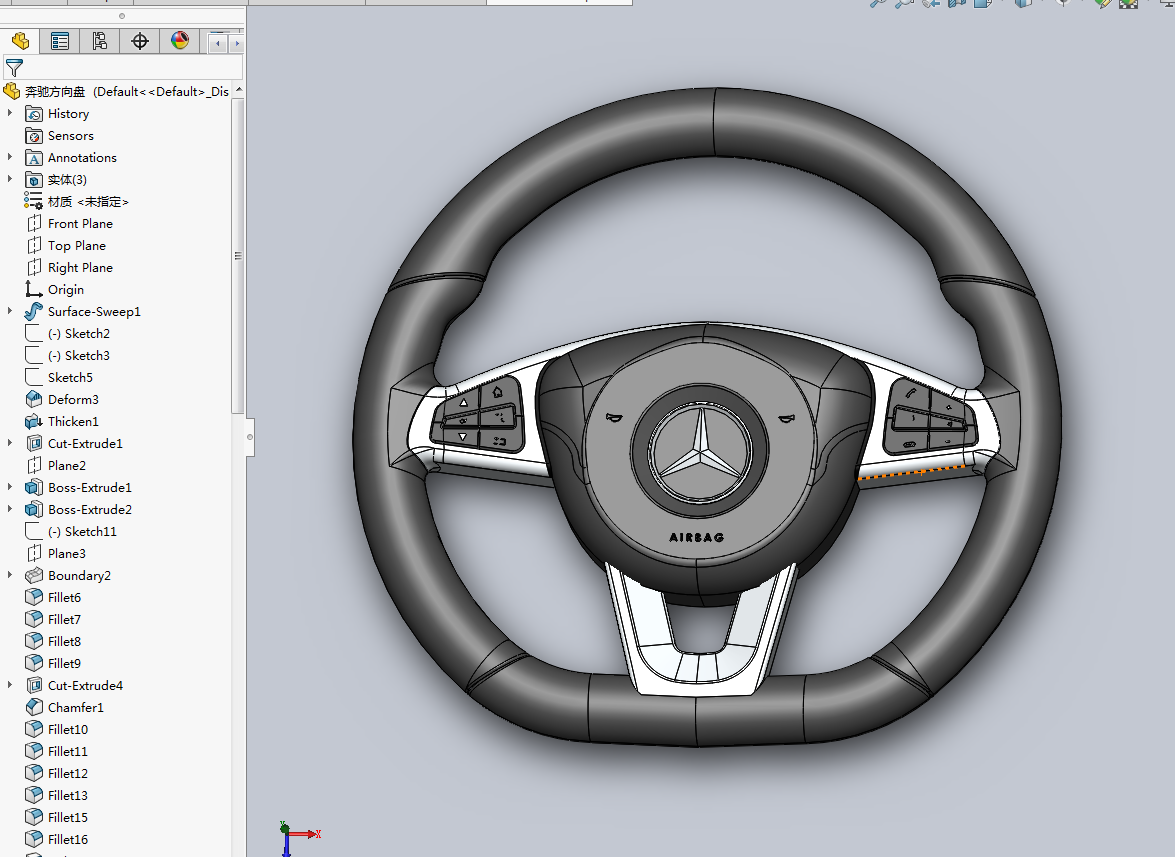The width and height of the screenshot is (1175, 857).
Task: Click the Deform3 feature icon
Action: (x=34, y=399)
